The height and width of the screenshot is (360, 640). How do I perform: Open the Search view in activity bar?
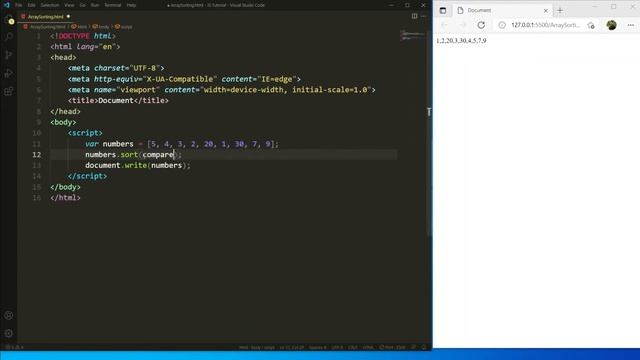pos(9,37)
